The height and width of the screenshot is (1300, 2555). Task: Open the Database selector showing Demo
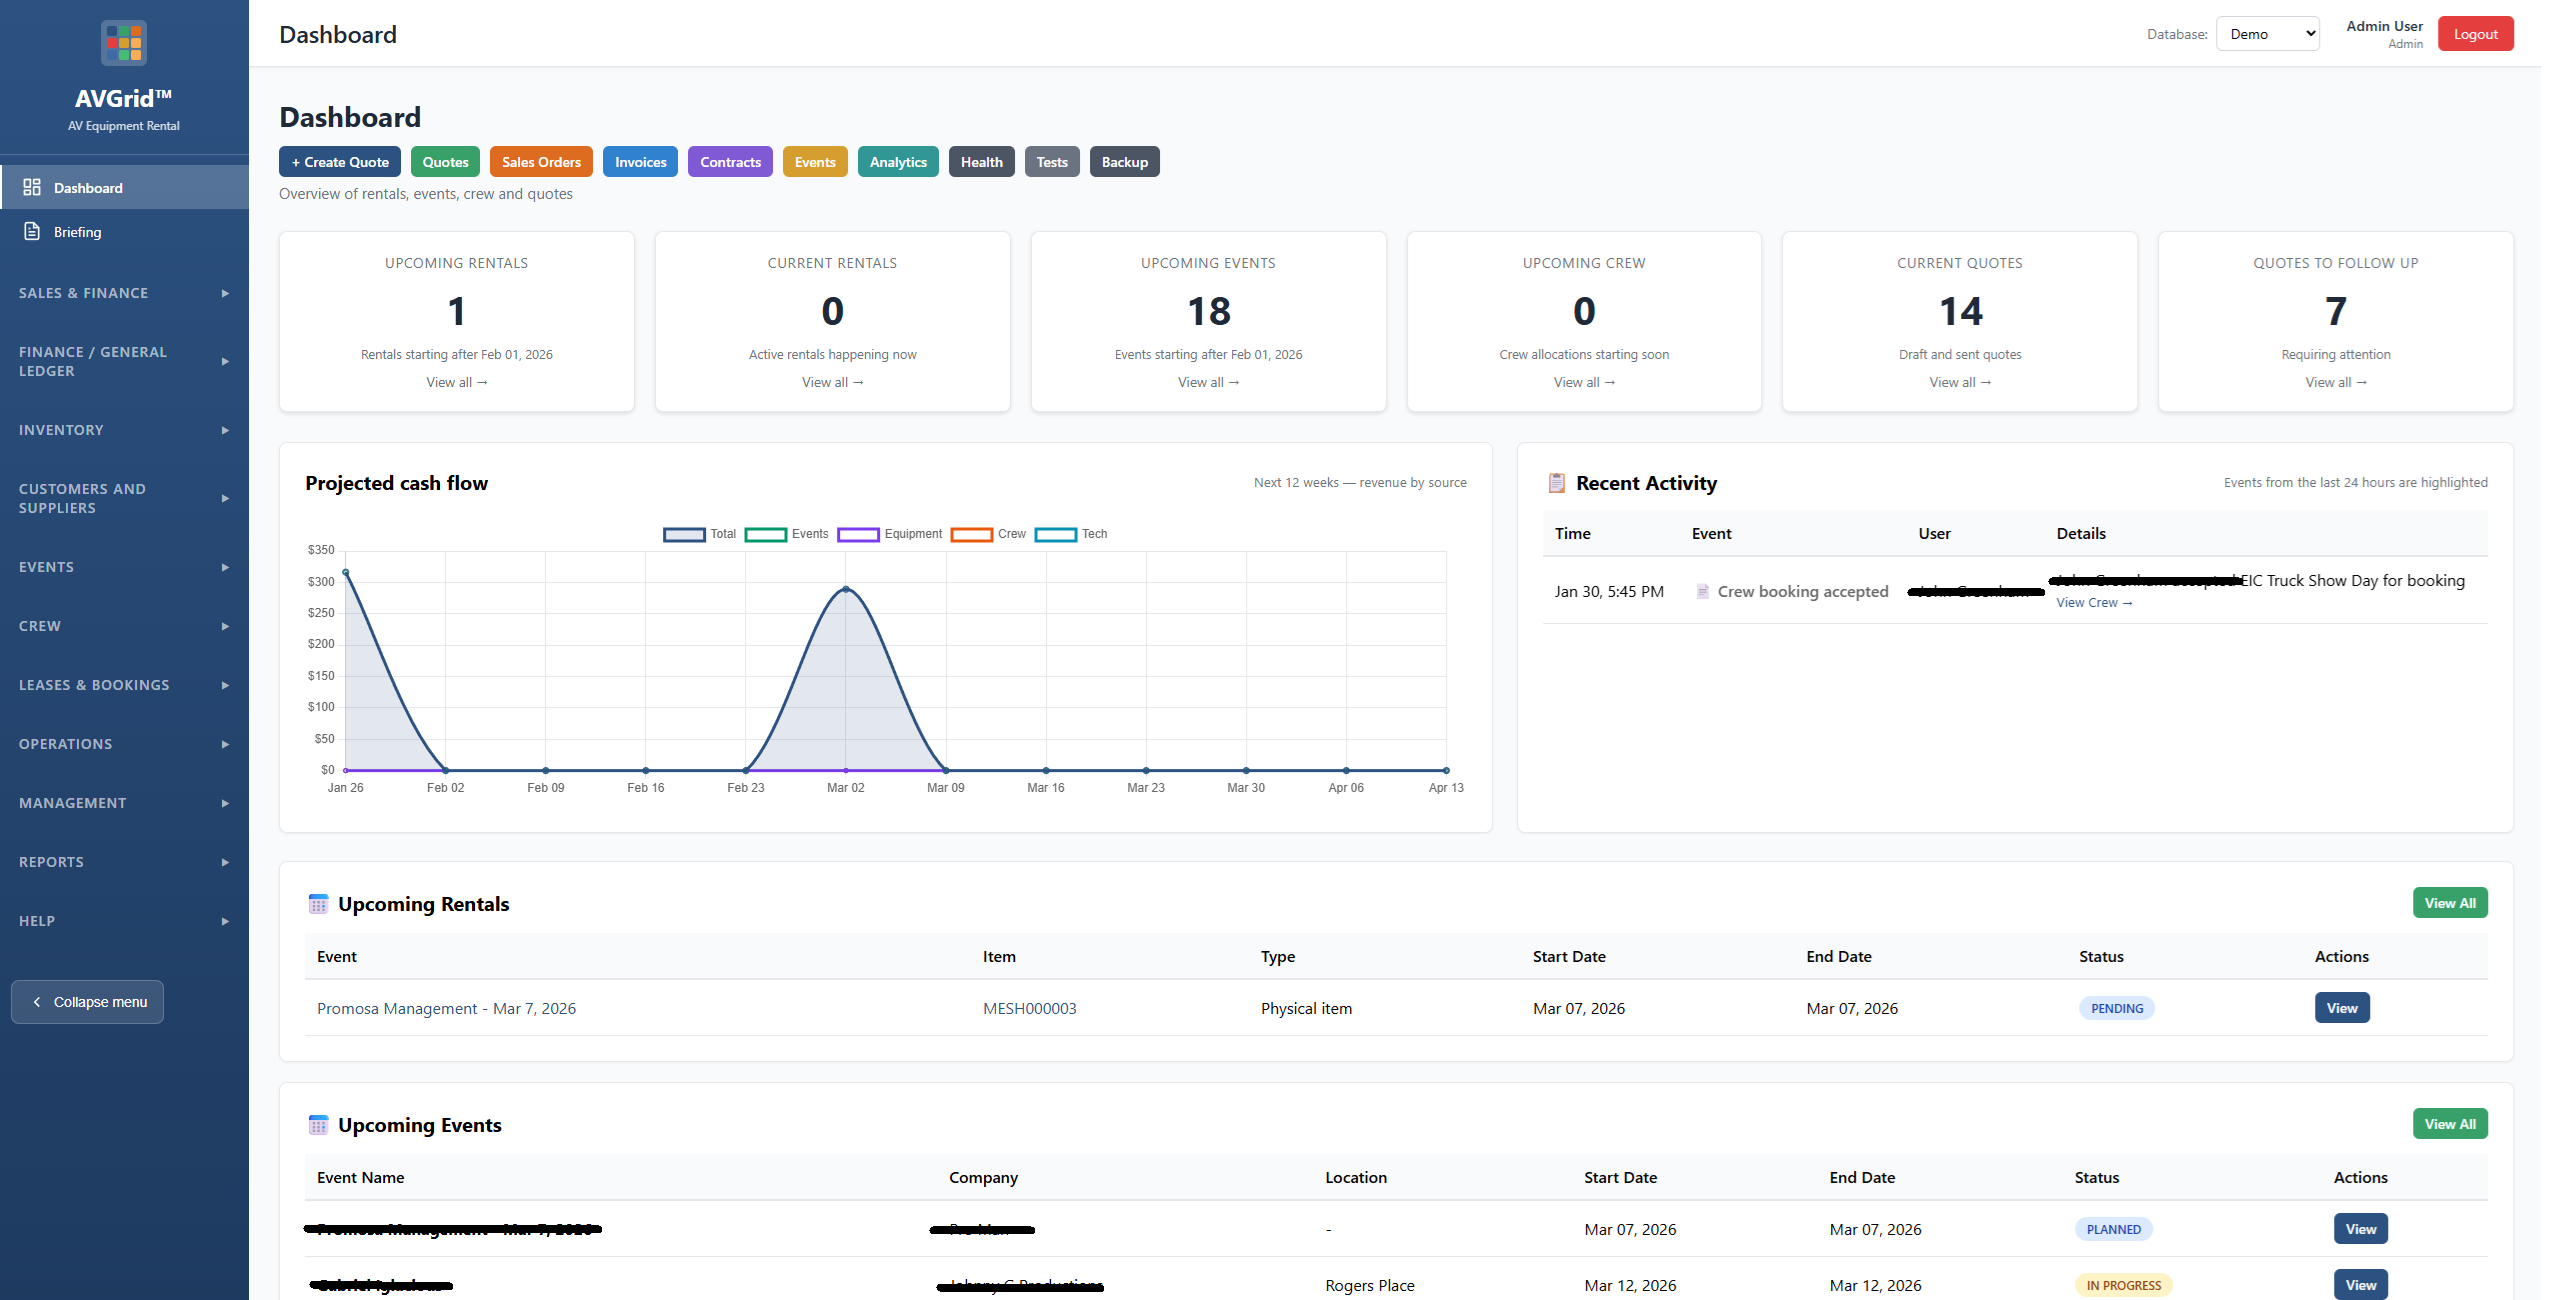[x=2267, y=33]
